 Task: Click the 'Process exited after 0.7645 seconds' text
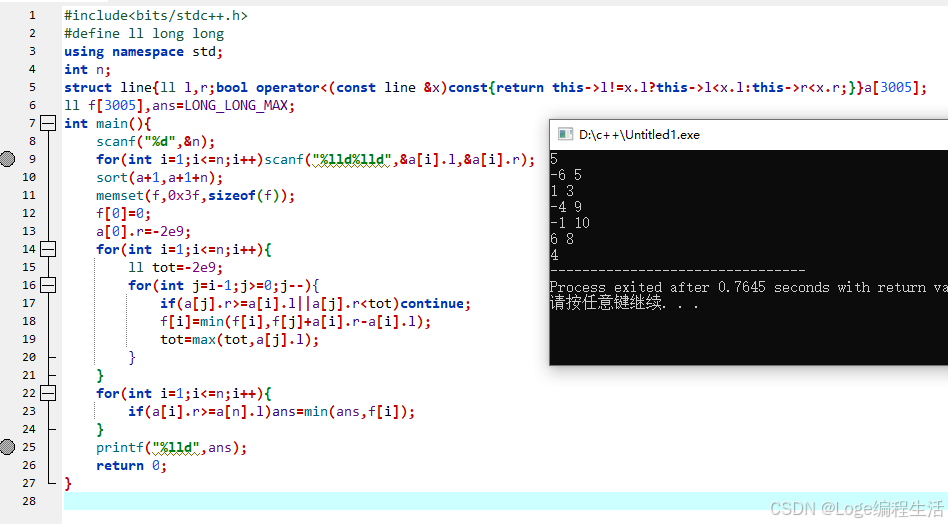(x=689, y=288)
